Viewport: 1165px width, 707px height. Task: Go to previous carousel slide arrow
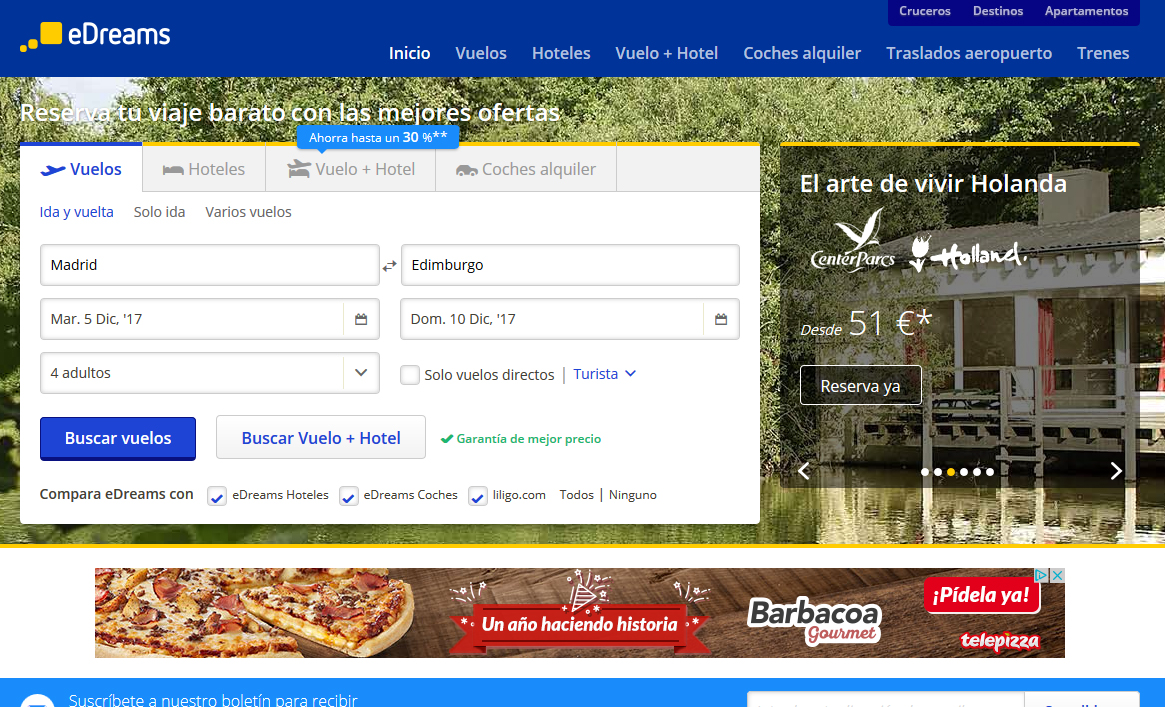[x=803, y=471]
